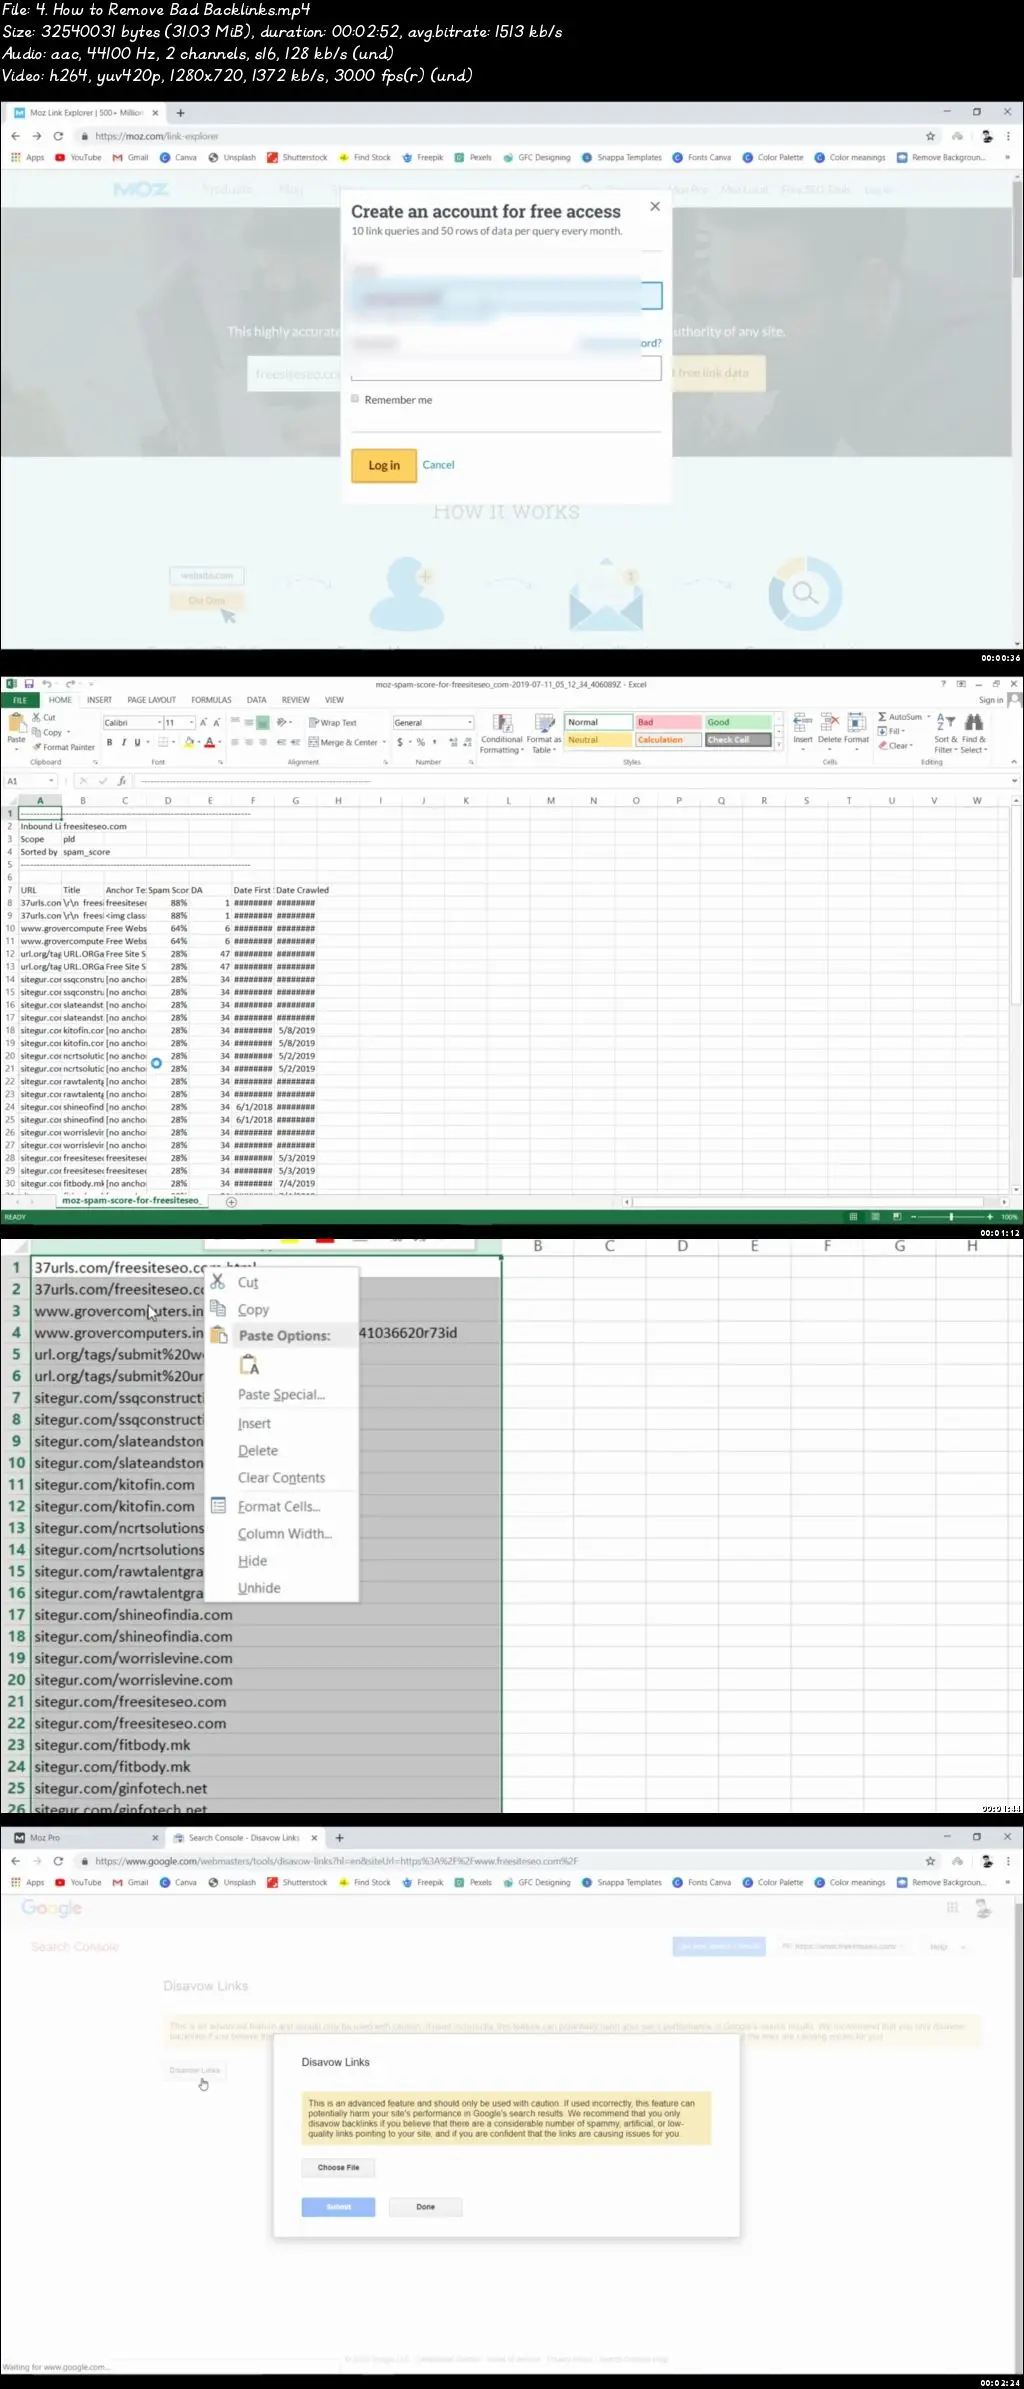Open the font size dropdown showing 11
Screen dimensions: 1024x2389
click(192, 722)
